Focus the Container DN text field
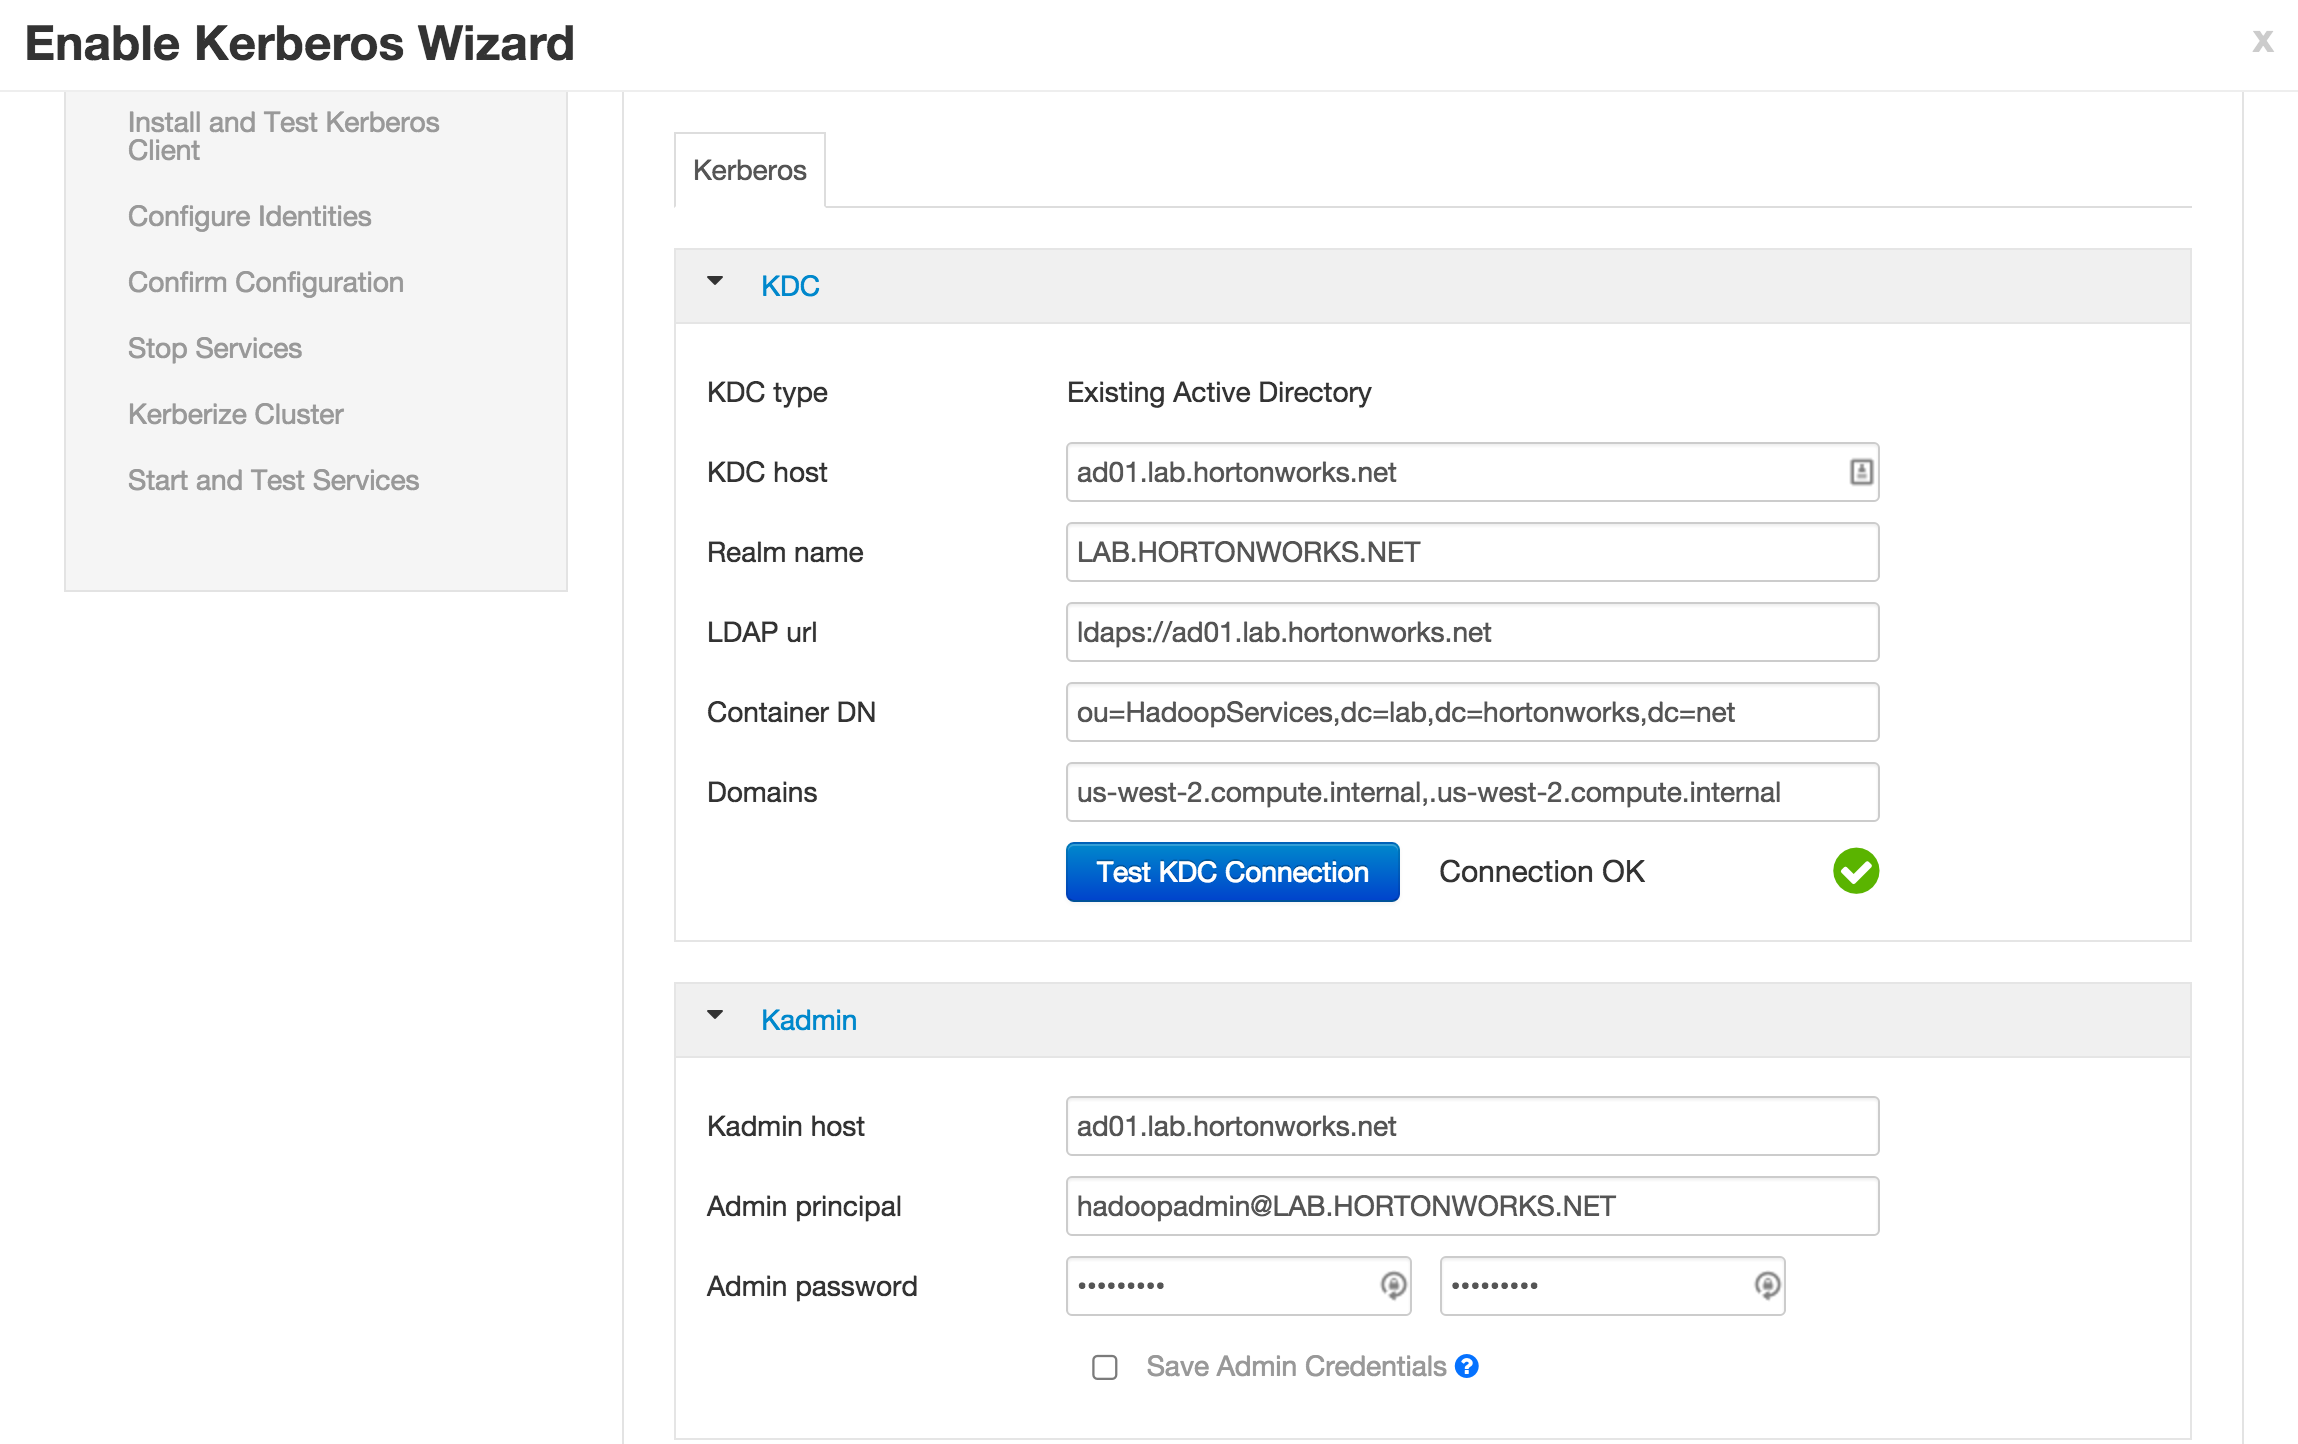The height and width of the screenshot is (1444, 2298). coord(1472,712)
